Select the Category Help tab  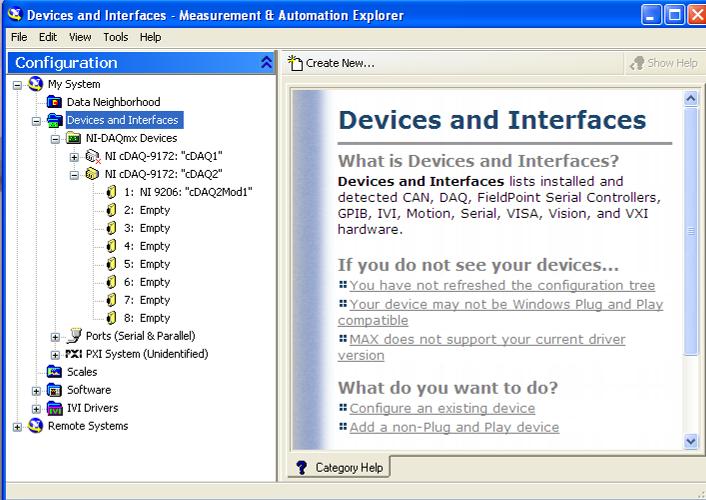[339, 468]
